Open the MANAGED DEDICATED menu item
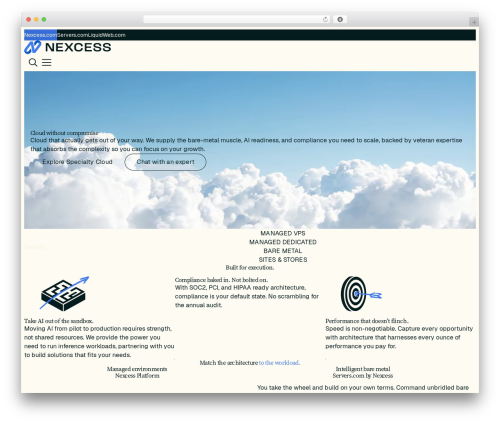 coord(283,242)
